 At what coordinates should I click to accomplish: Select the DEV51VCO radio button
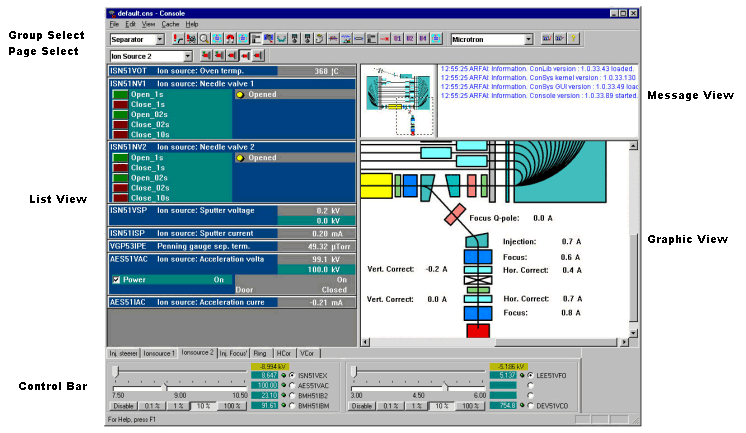pos(528,405)
